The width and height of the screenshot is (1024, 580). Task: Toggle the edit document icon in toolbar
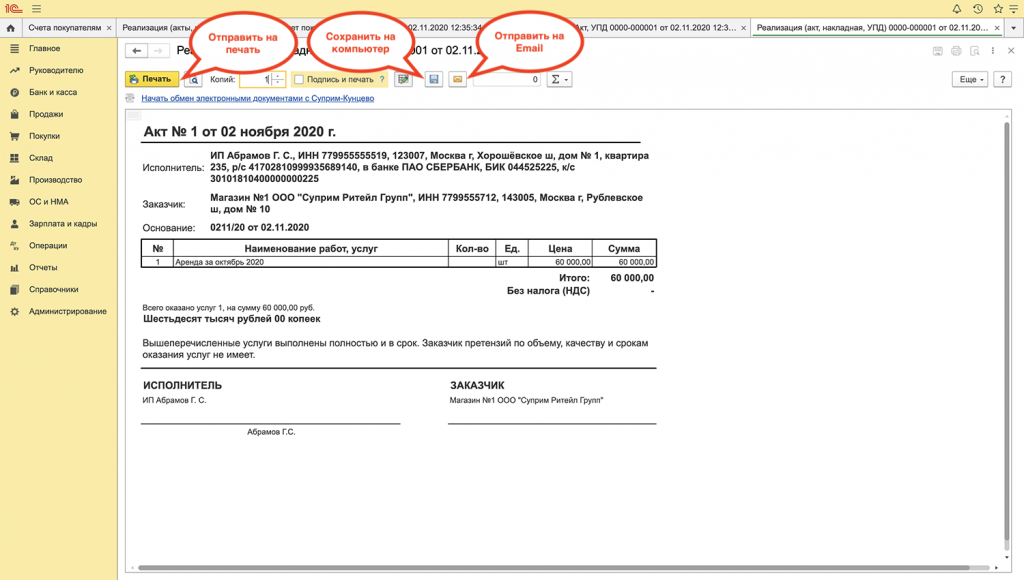[x=404, y=79]
